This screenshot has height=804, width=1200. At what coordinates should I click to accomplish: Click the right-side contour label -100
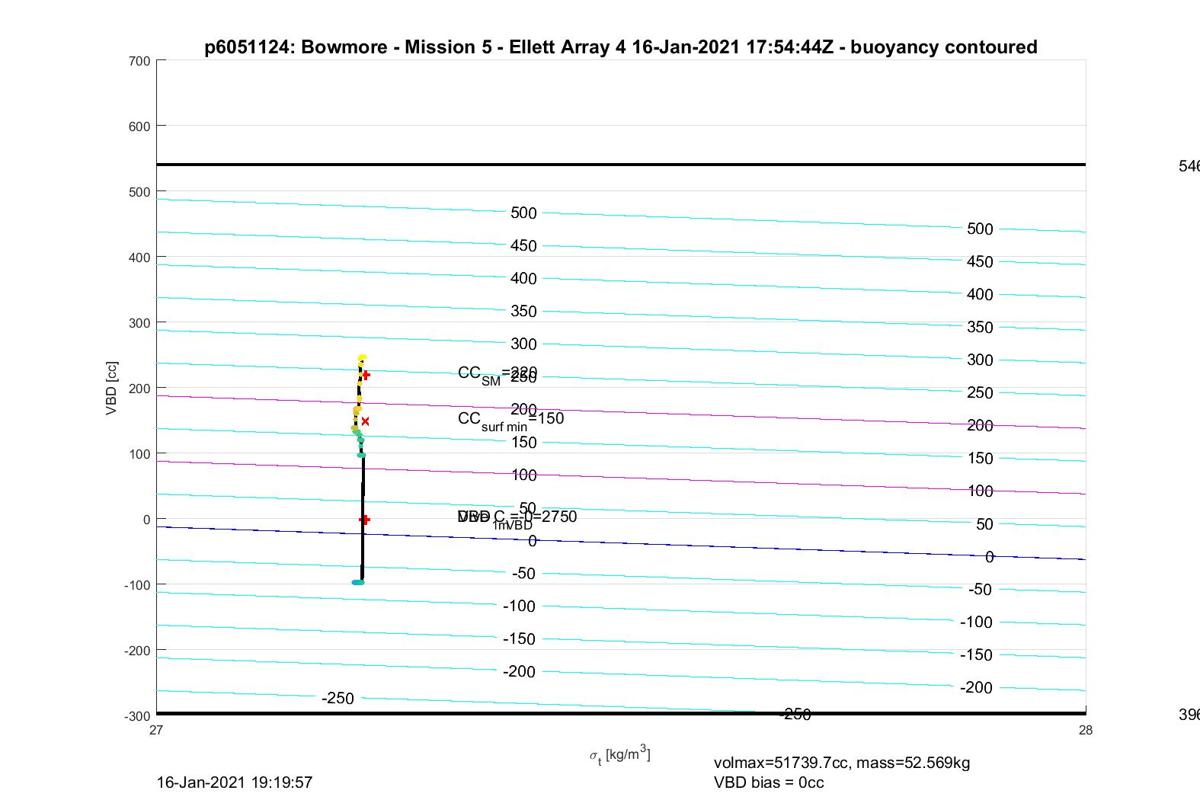coord(976,622)
